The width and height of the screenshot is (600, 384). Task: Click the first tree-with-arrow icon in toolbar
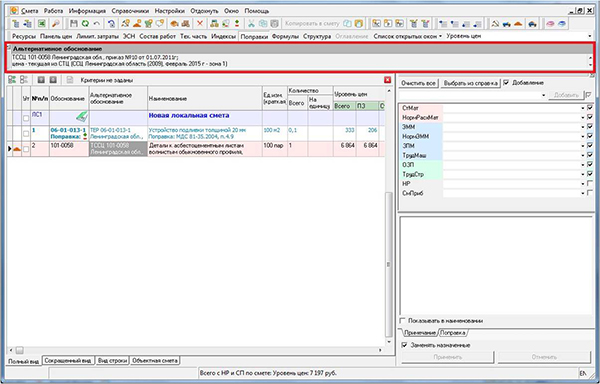(16, 24)
